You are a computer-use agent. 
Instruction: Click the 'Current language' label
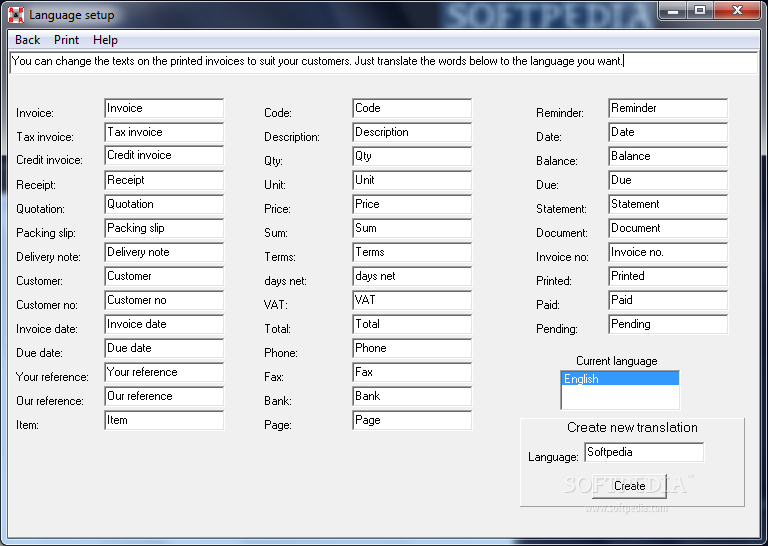[x=617, y=361]
